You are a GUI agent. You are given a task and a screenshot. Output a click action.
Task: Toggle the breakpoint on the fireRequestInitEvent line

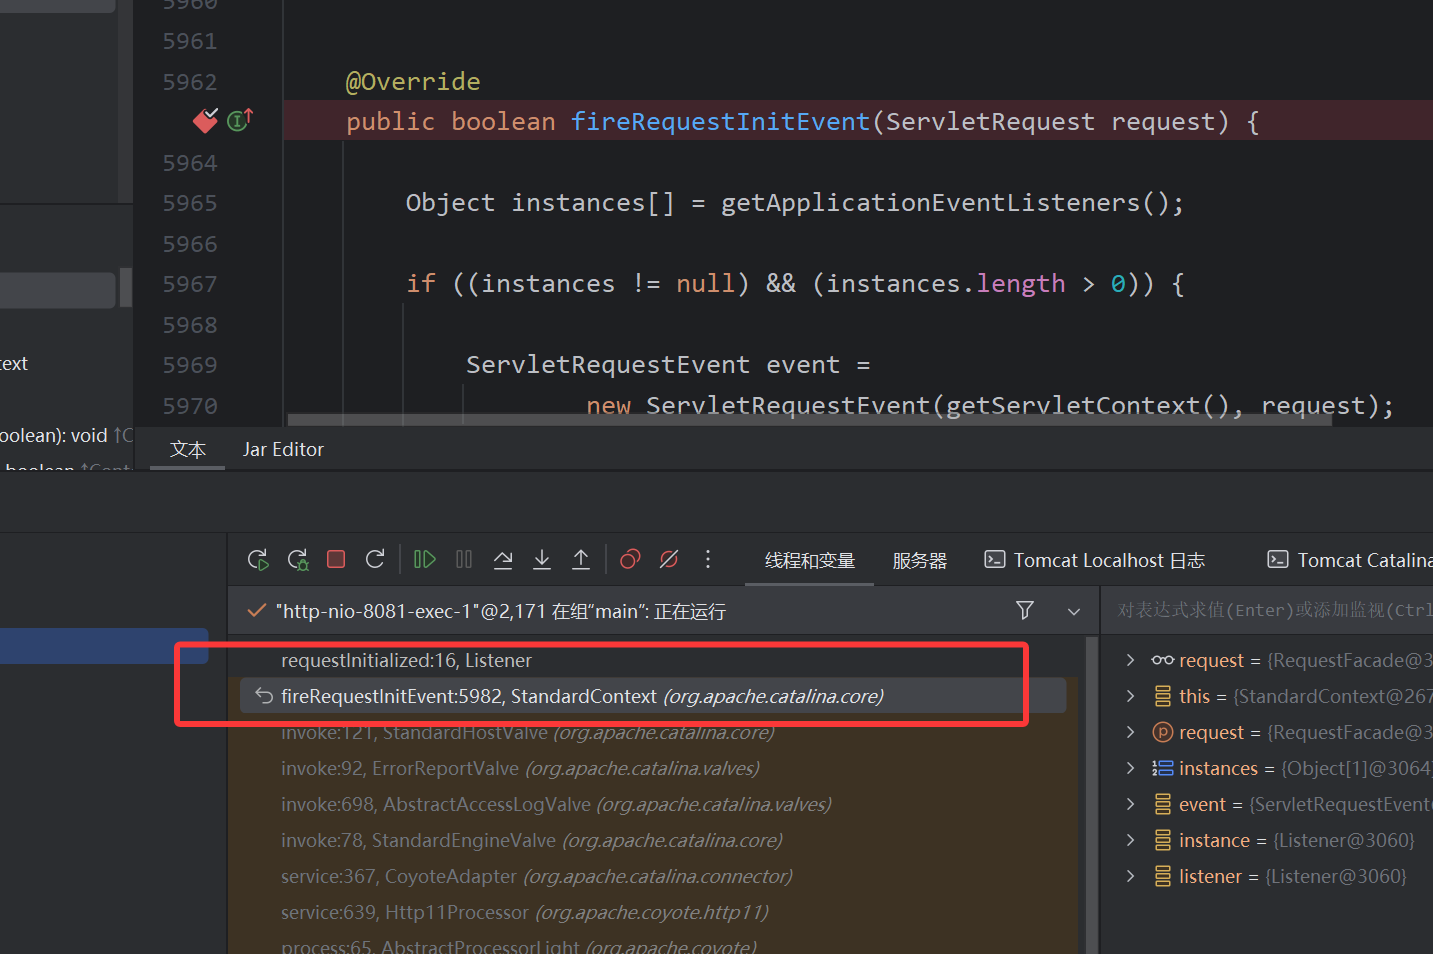click(x=205, y=121)
